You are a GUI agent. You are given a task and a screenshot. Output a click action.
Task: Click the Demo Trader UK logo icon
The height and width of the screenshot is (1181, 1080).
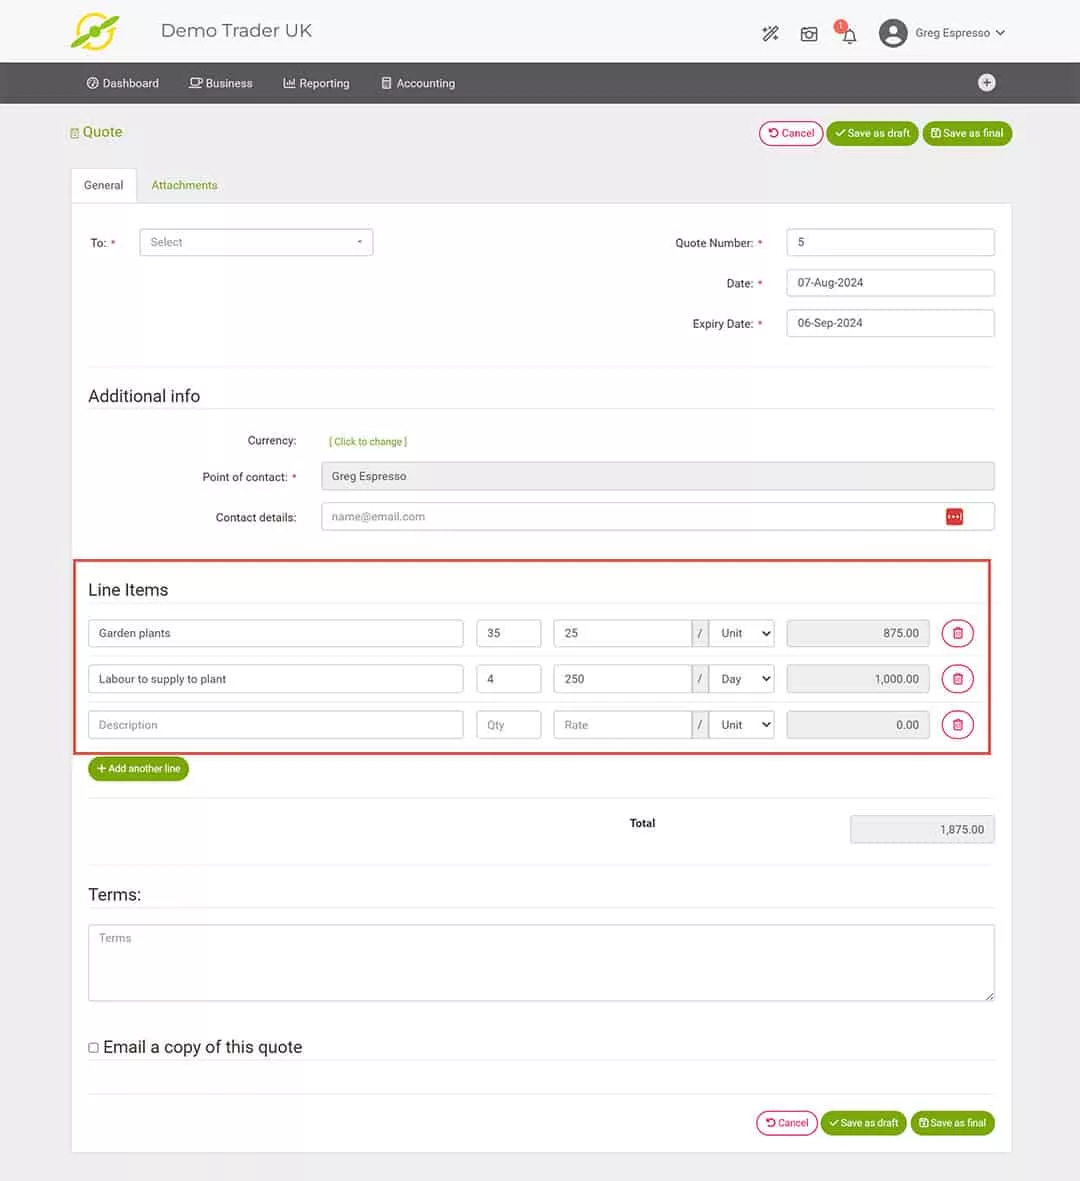(94, 31)
